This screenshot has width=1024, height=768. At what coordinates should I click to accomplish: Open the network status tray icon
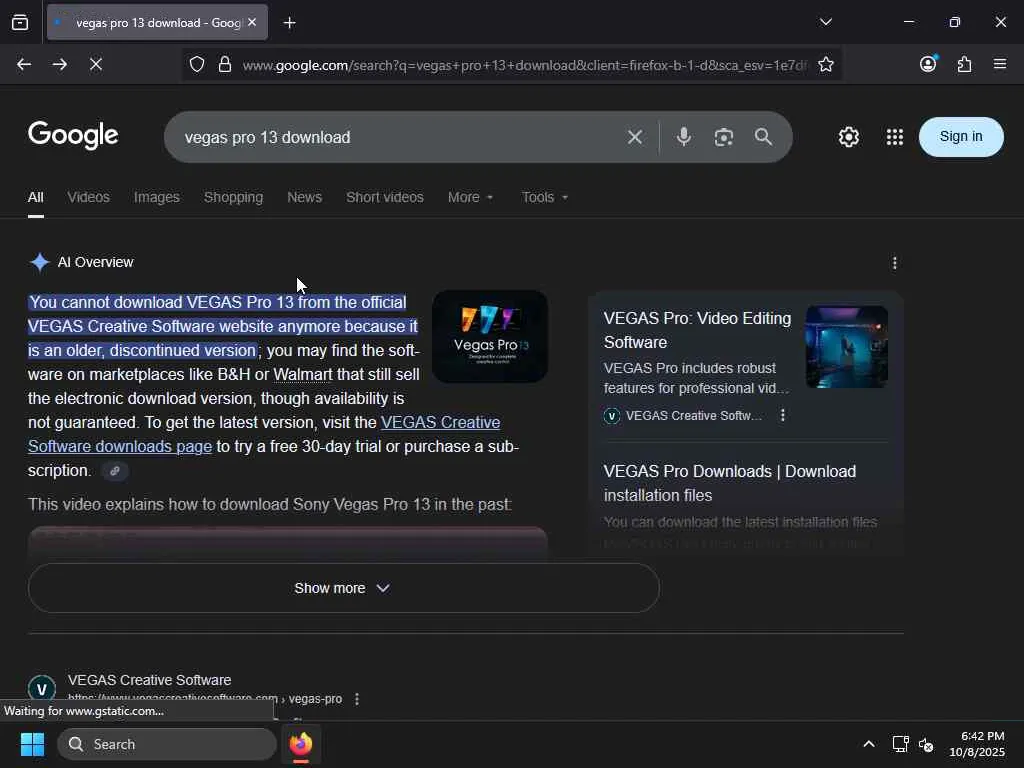click(901, 744)
